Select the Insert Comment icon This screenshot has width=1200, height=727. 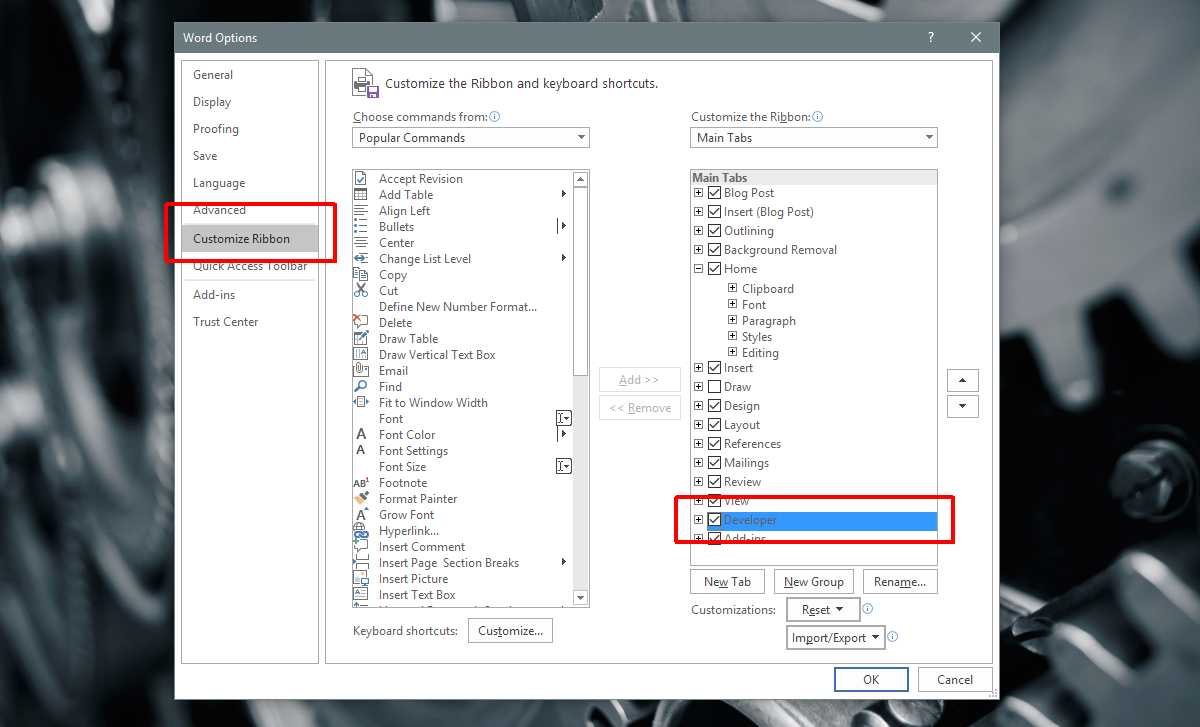(x=361, y=547)
